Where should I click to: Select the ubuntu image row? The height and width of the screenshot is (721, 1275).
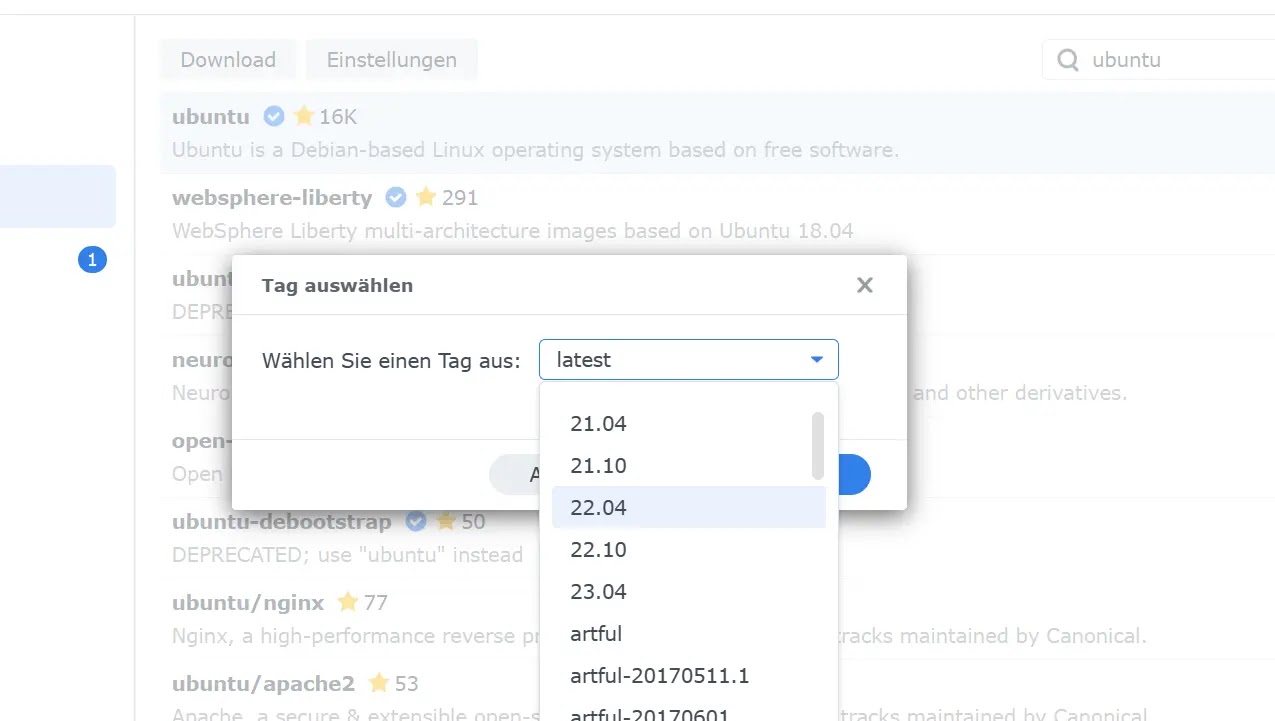click(x=717, y=133)
